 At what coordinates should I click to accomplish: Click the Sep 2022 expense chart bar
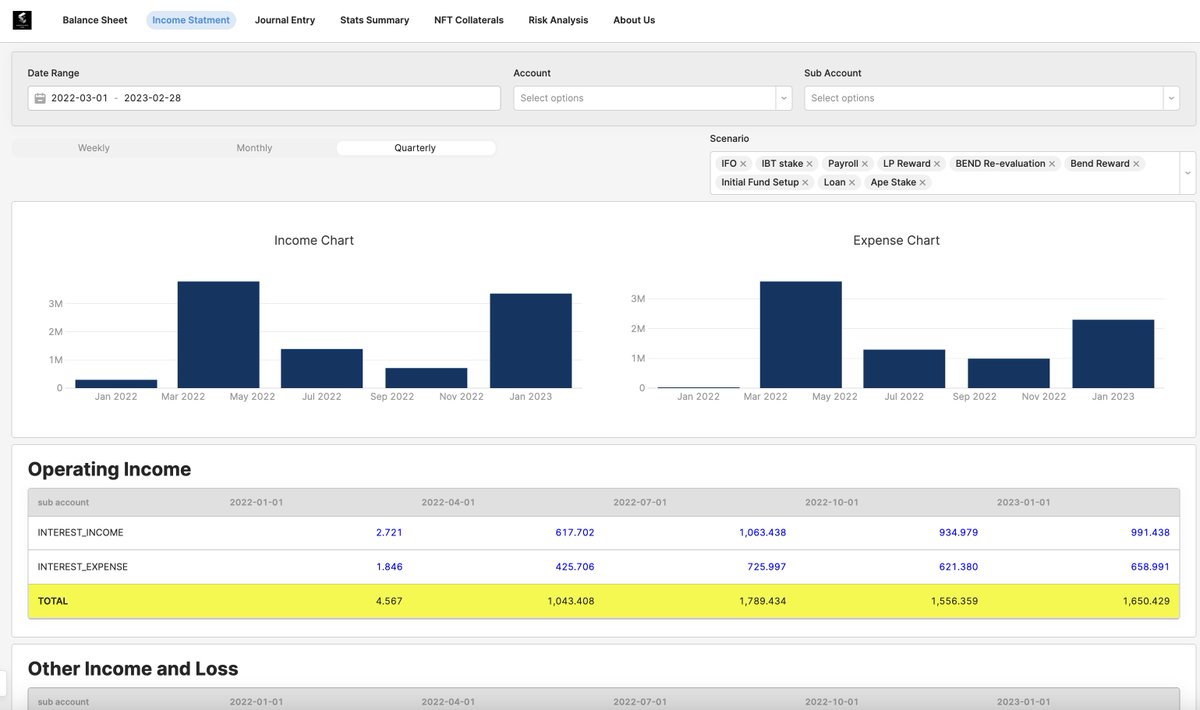pos(1009,373)
